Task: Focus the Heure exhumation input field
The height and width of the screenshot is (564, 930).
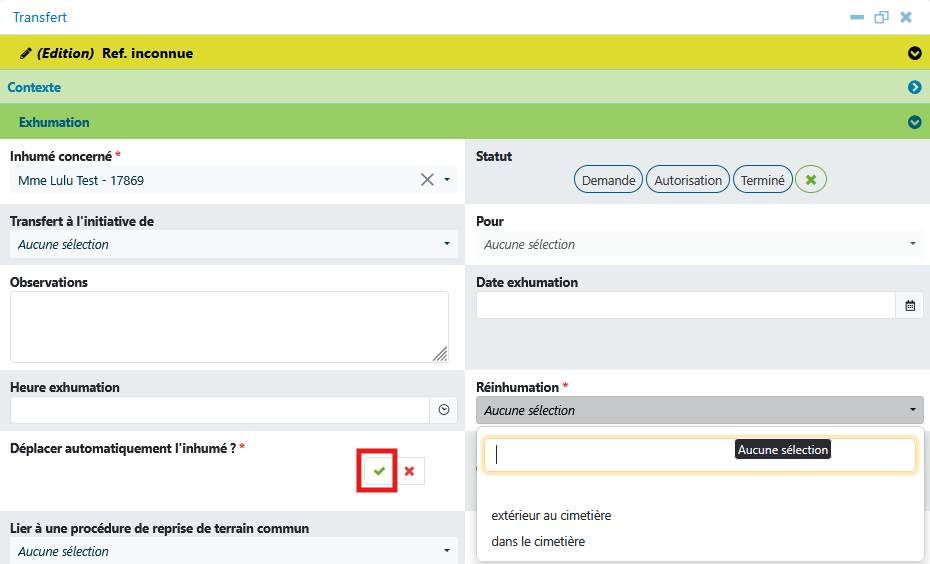Action: 219,410
